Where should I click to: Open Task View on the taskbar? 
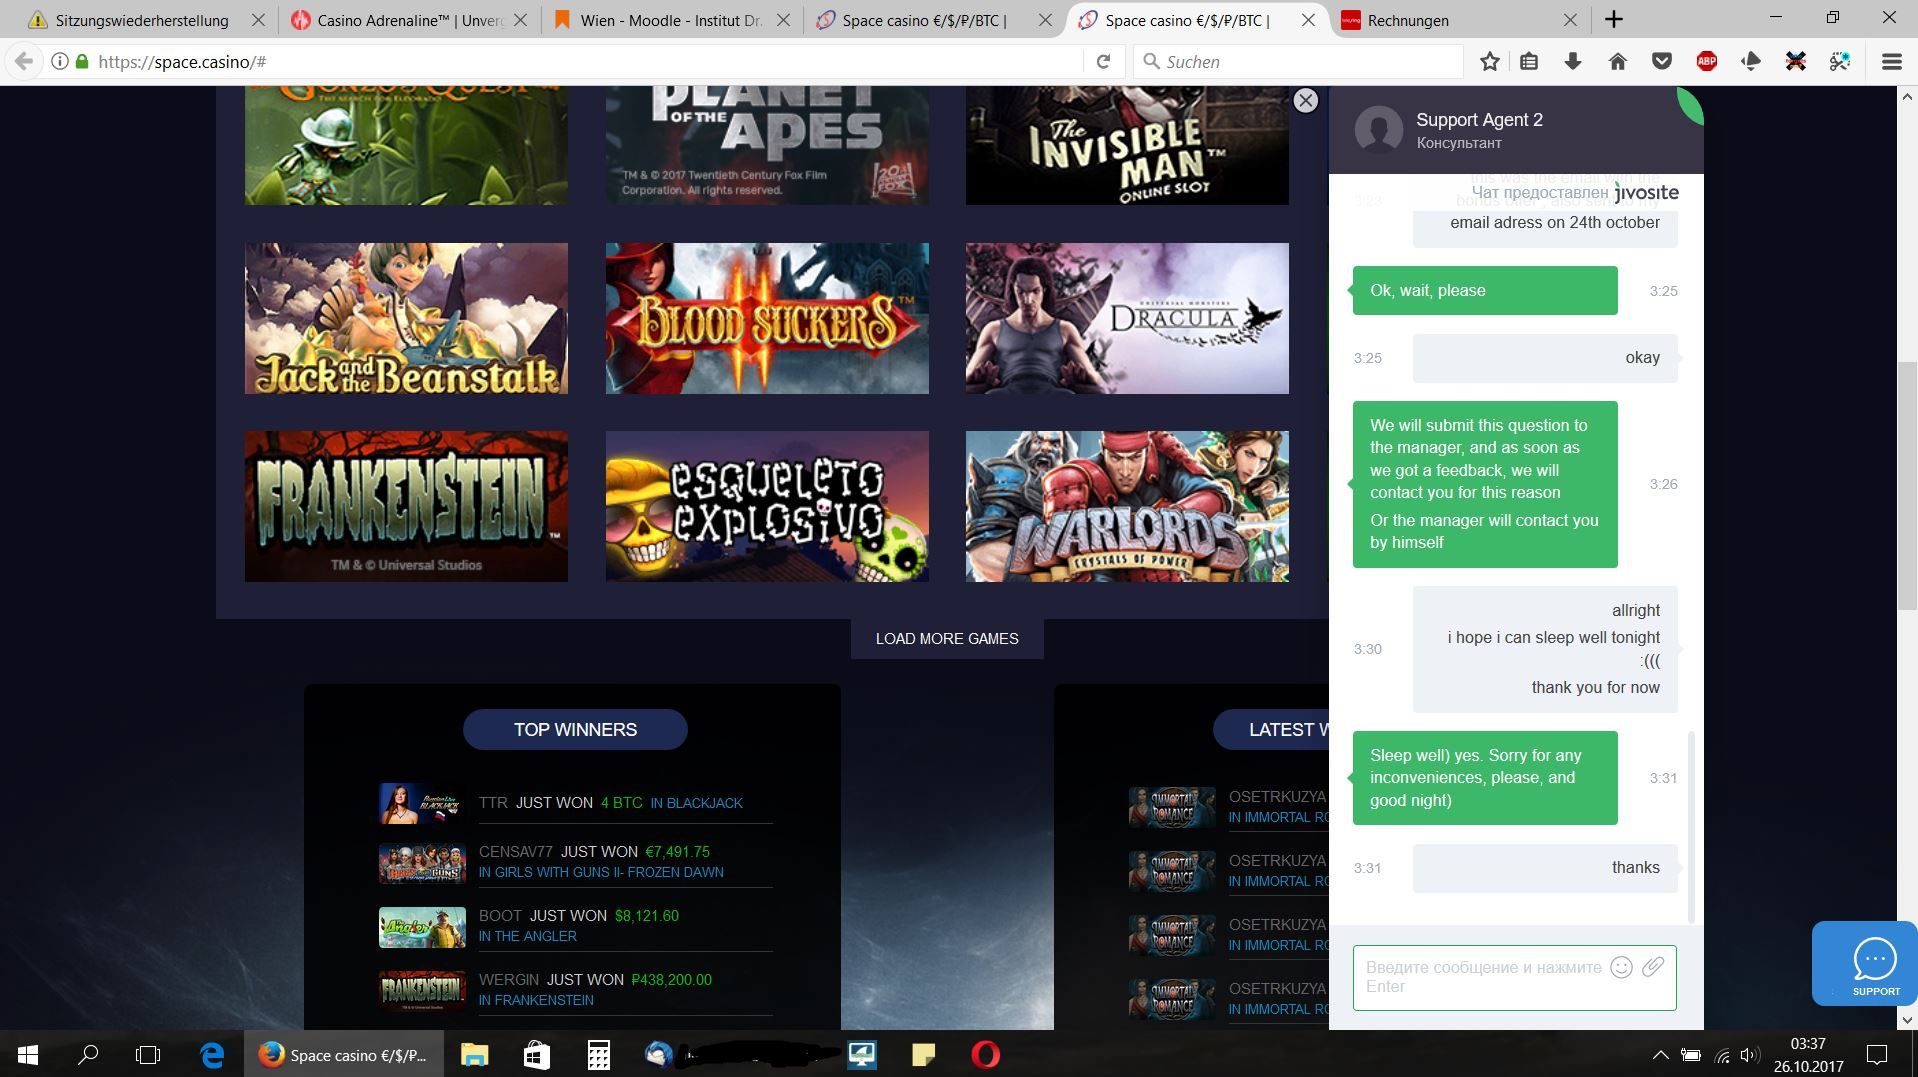[148, 1054]
